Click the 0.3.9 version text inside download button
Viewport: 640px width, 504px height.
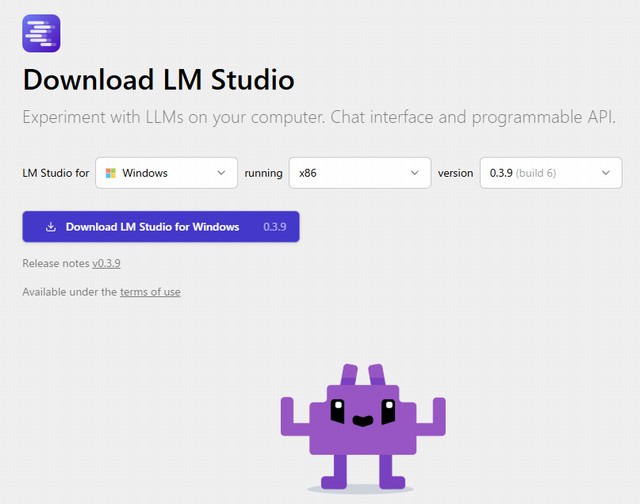point(275,226)
